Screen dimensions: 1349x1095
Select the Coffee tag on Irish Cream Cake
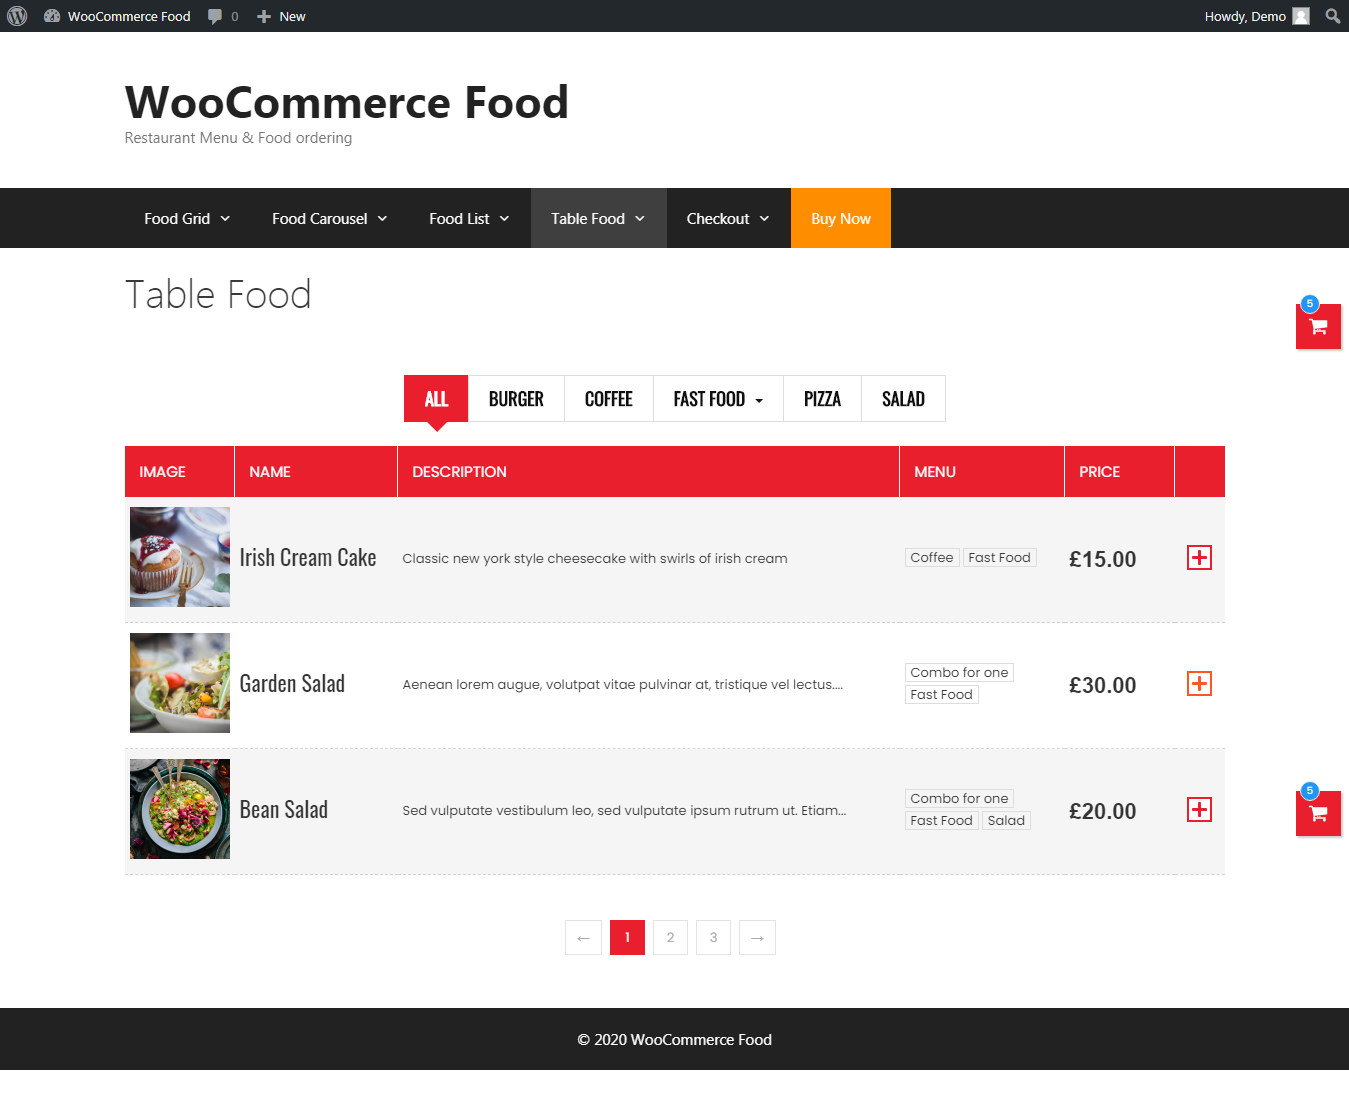click(x=931, y=557)
